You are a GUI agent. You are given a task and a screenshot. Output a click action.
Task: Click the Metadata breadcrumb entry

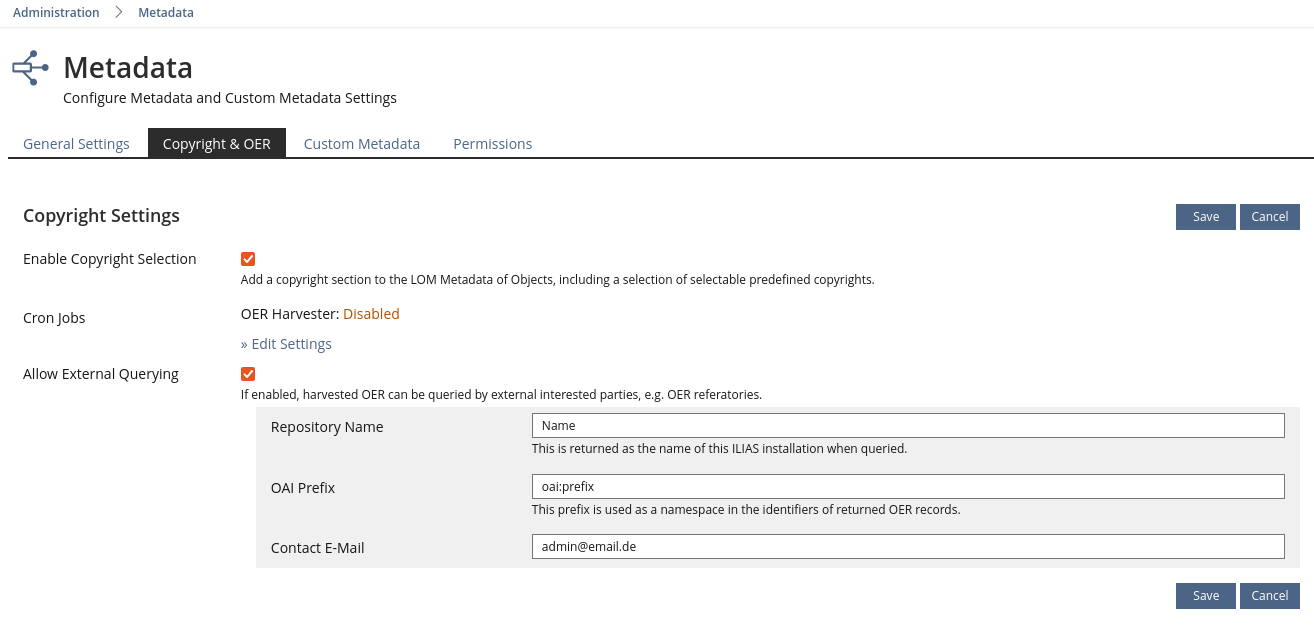point(166,13)
